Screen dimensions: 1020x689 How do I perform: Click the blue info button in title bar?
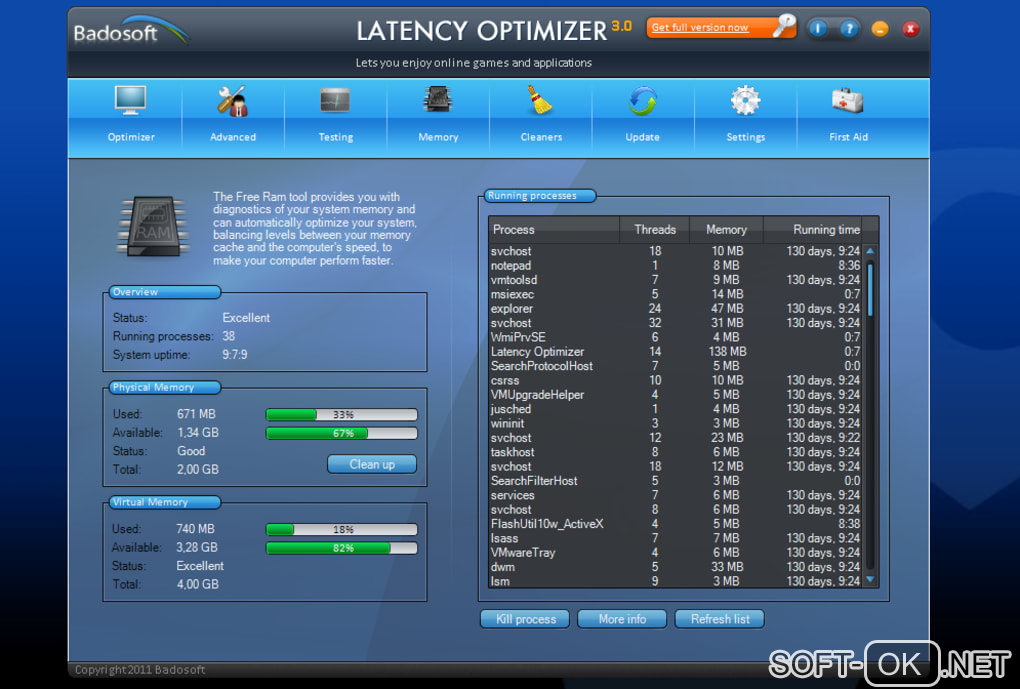(x=818, y=29)
